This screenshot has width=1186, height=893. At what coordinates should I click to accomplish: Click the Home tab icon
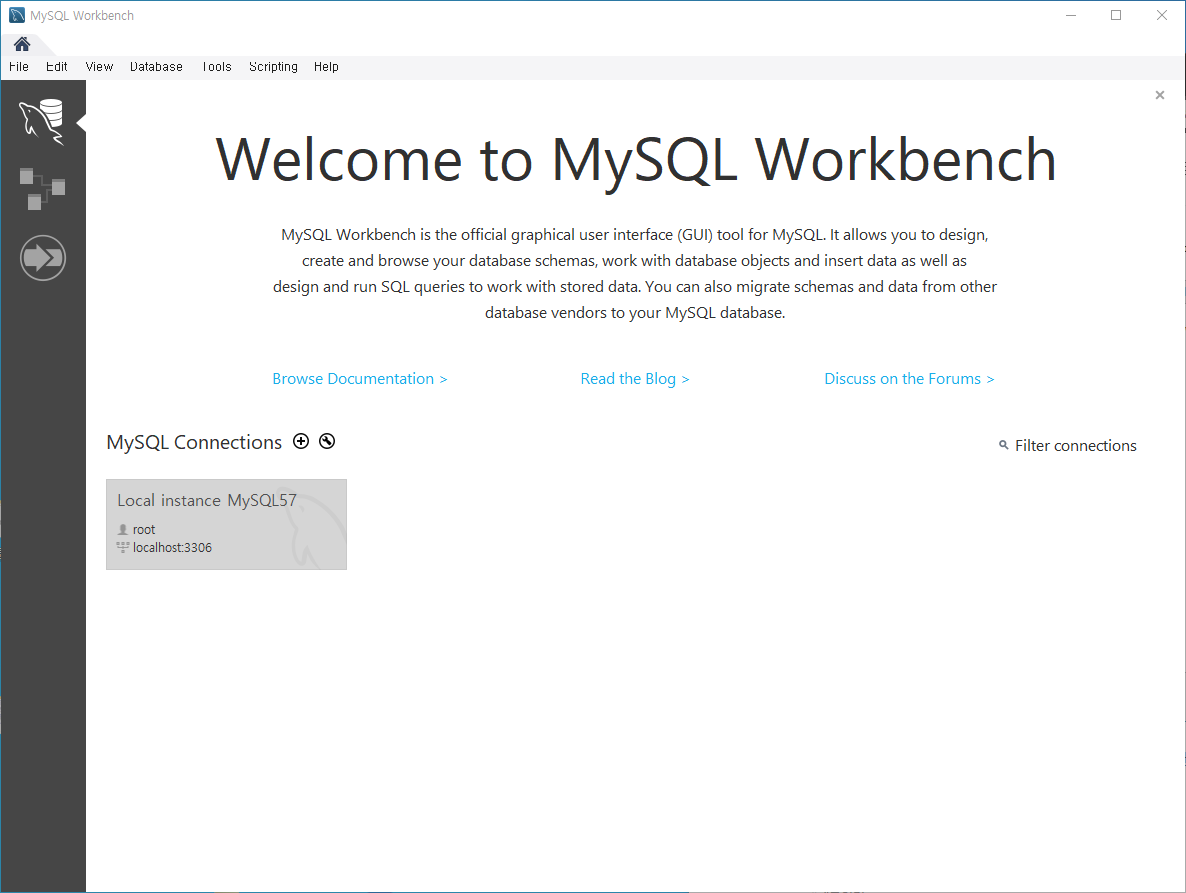22,44
